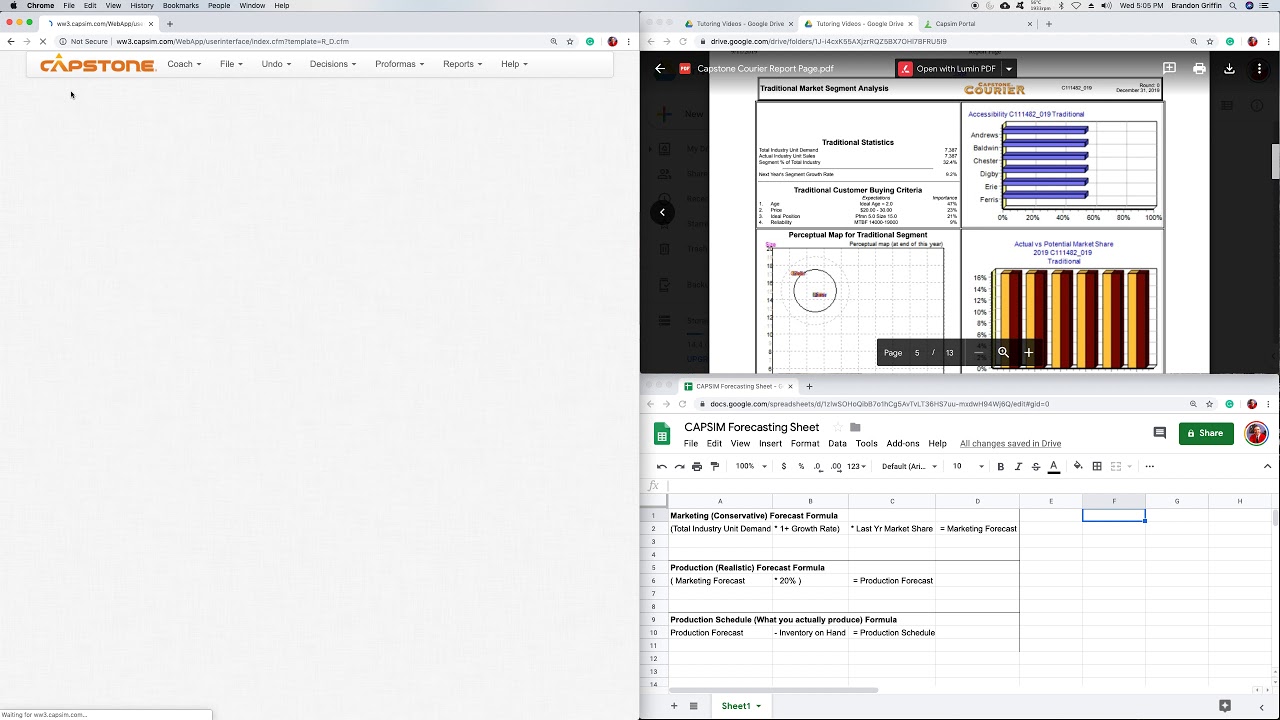Screen dimensions: 1280x720
Task: Click the green Share button
Action: (1206, 433)
